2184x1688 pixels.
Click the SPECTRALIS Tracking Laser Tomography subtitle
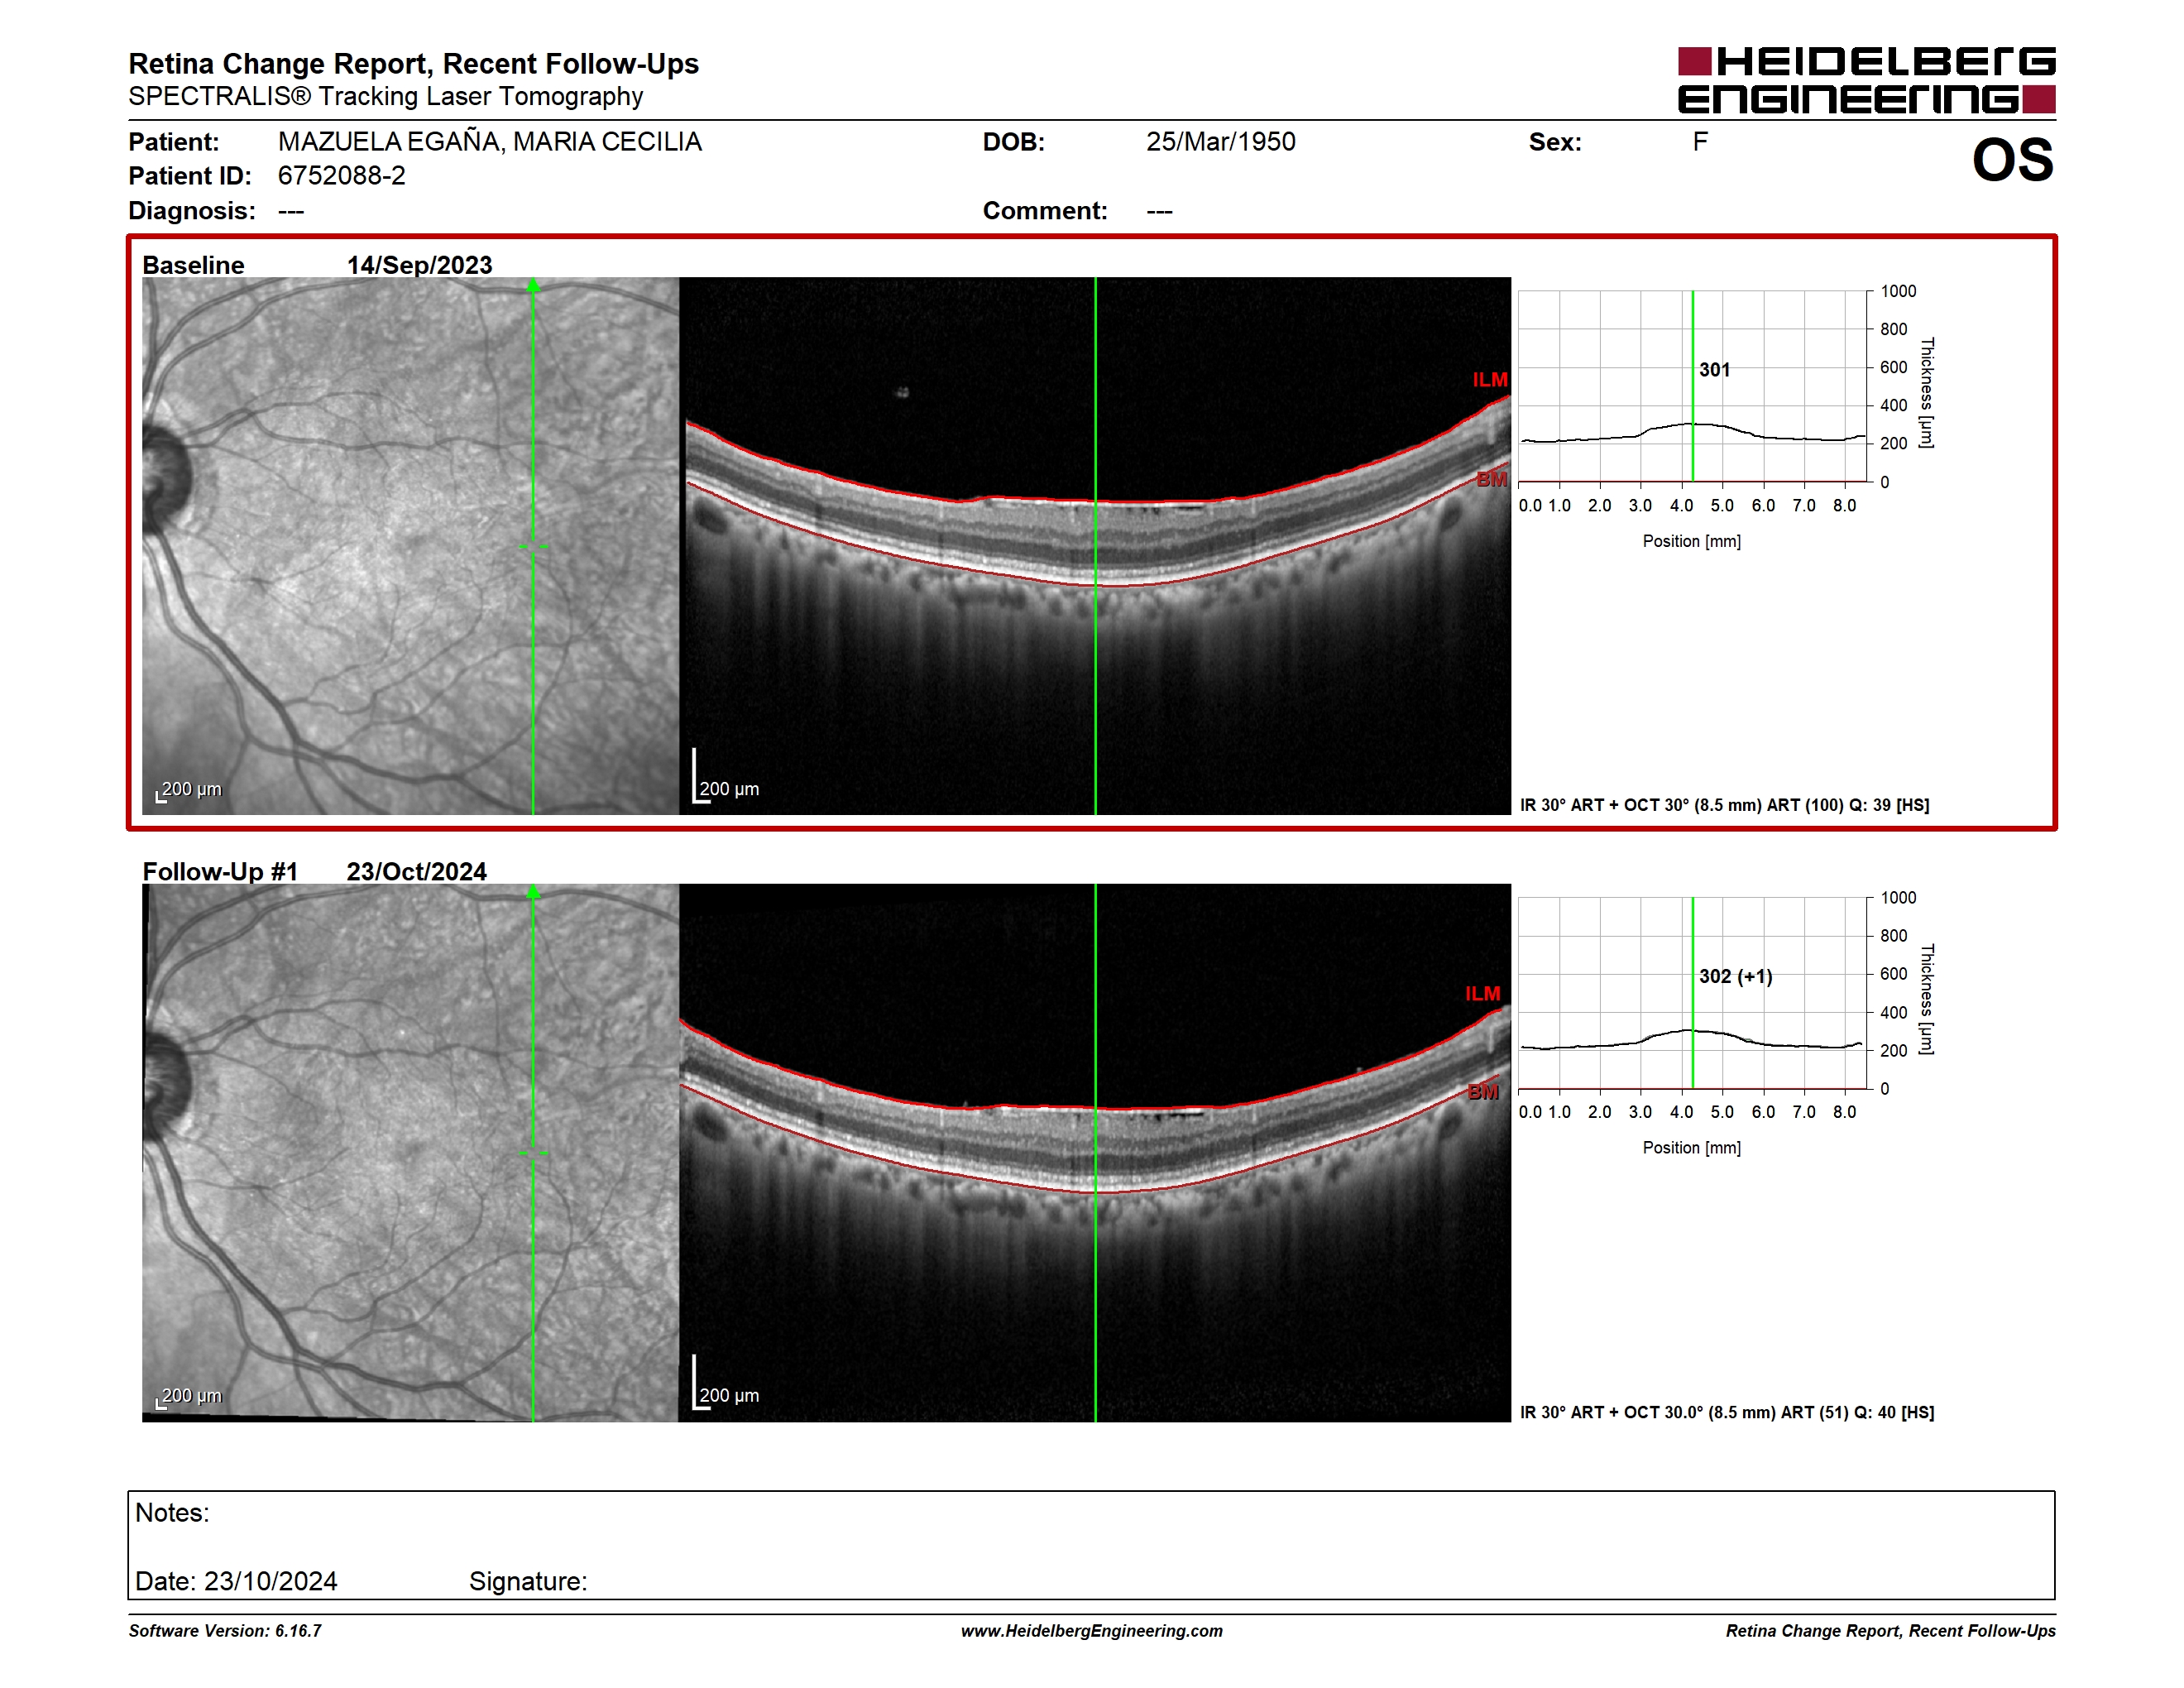pyautogui.click(x=385, y=96)
